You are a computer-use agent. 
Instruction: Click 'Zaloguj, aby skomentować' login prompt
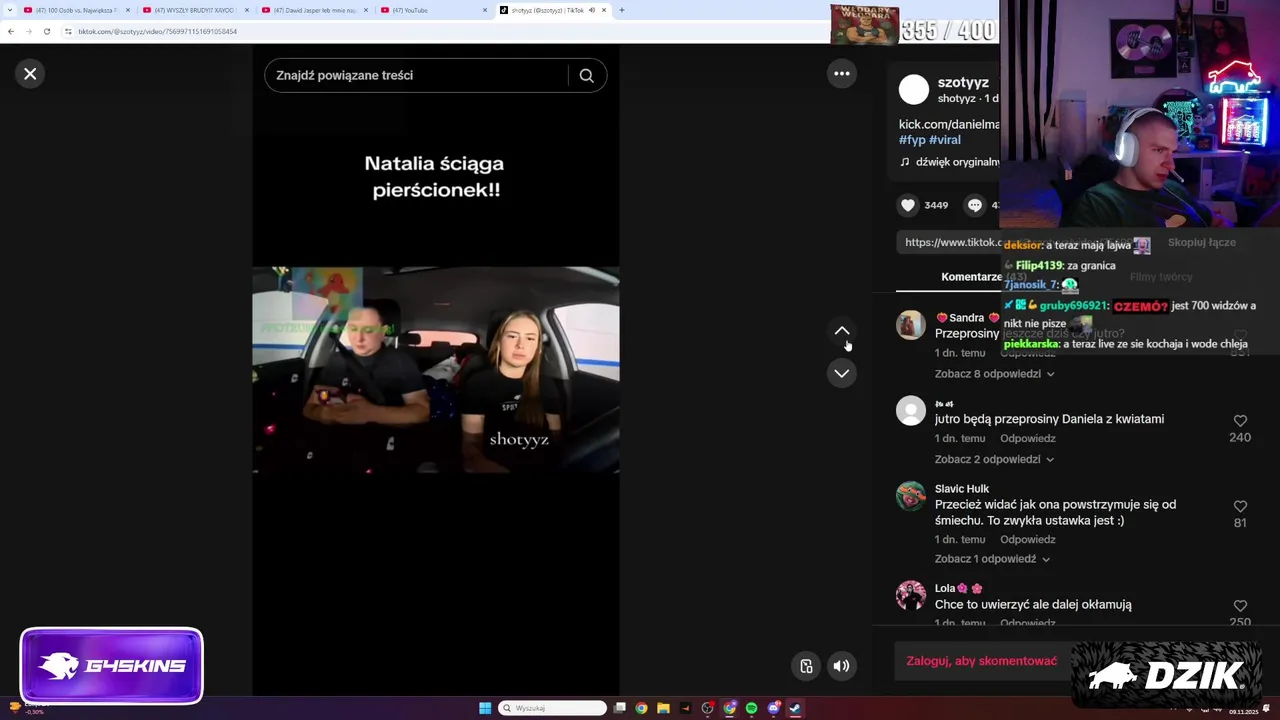click(x=982, y=661)
